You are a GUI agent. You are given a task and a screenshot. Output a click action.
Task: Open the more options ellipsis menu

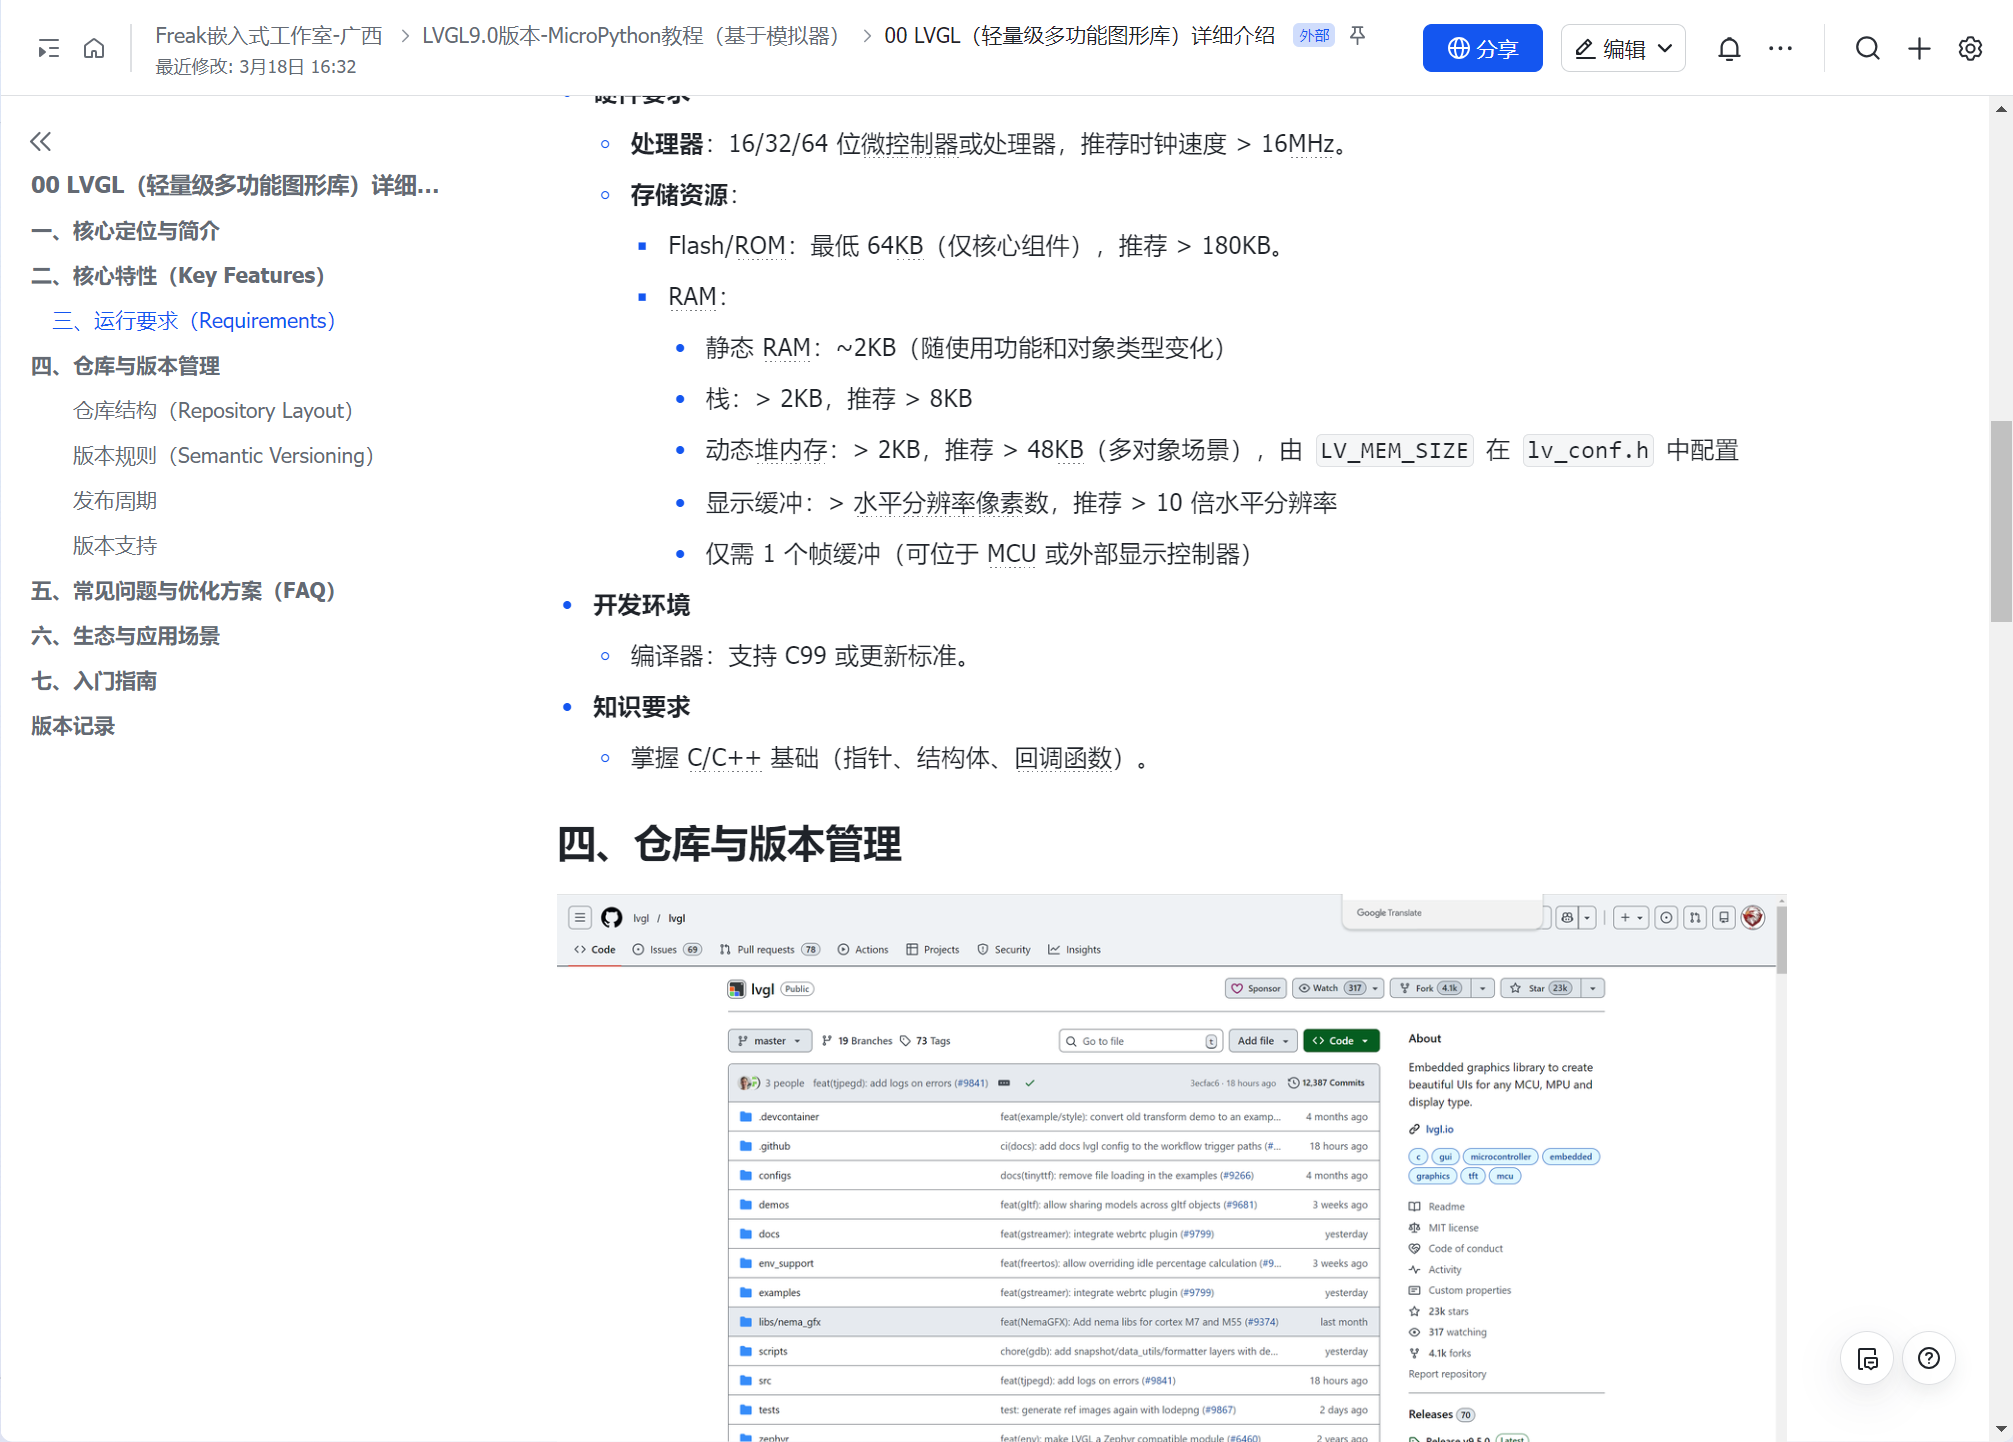click(1781, 47)
